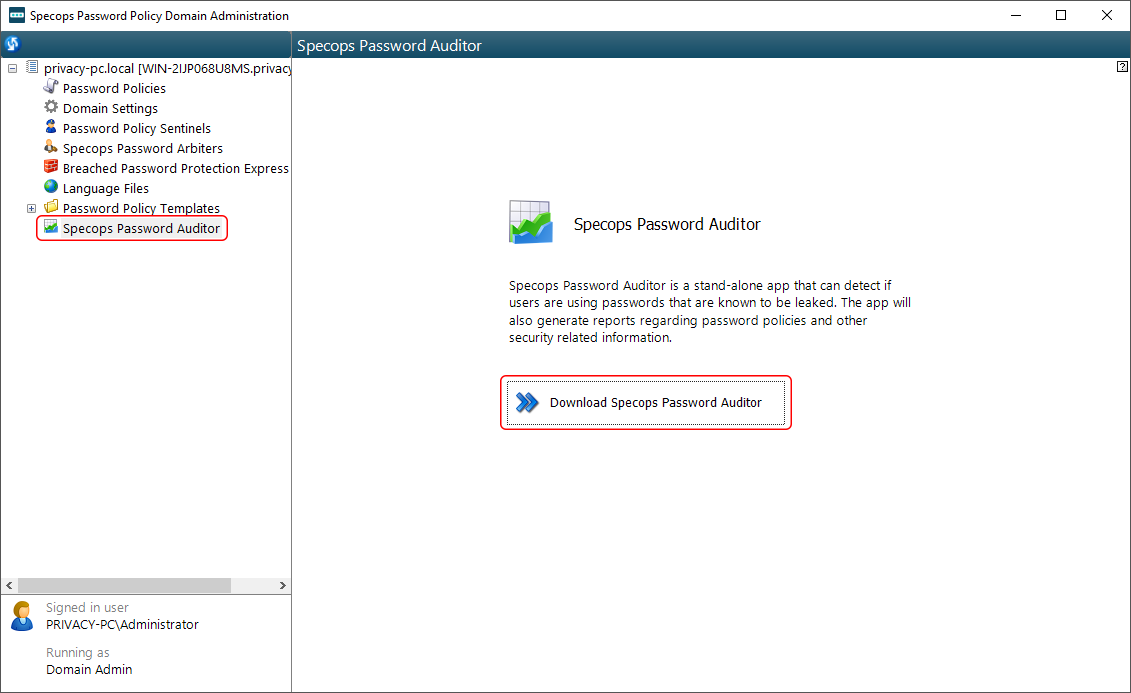Click the Signed in user label

click(87, 607)
